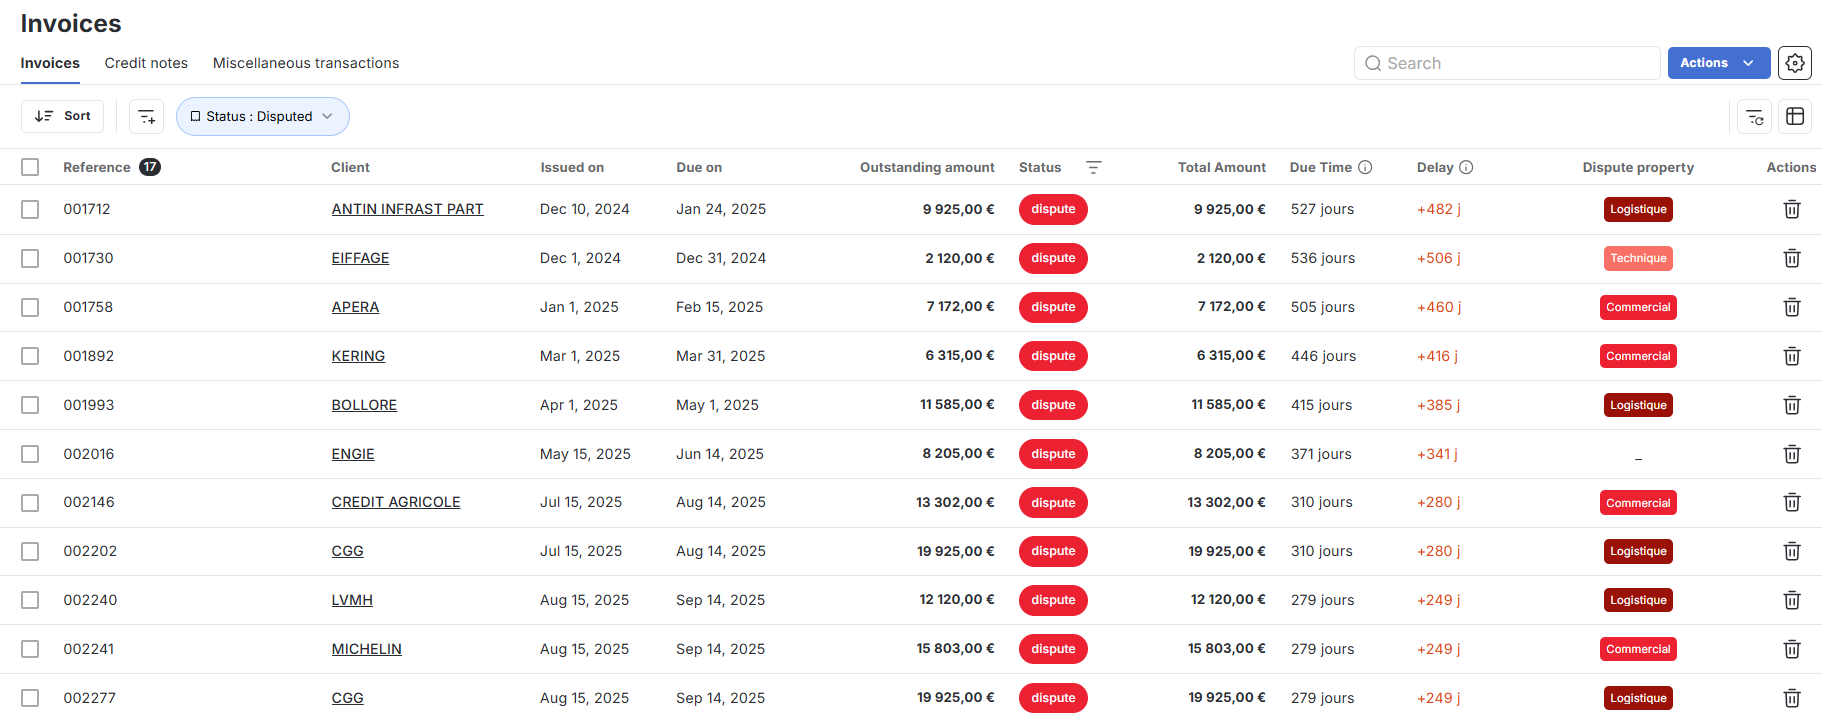This screenshot has height=721, width=1822.
Task: Open MICHELIN client link
Action: click(x=366, y=649)
